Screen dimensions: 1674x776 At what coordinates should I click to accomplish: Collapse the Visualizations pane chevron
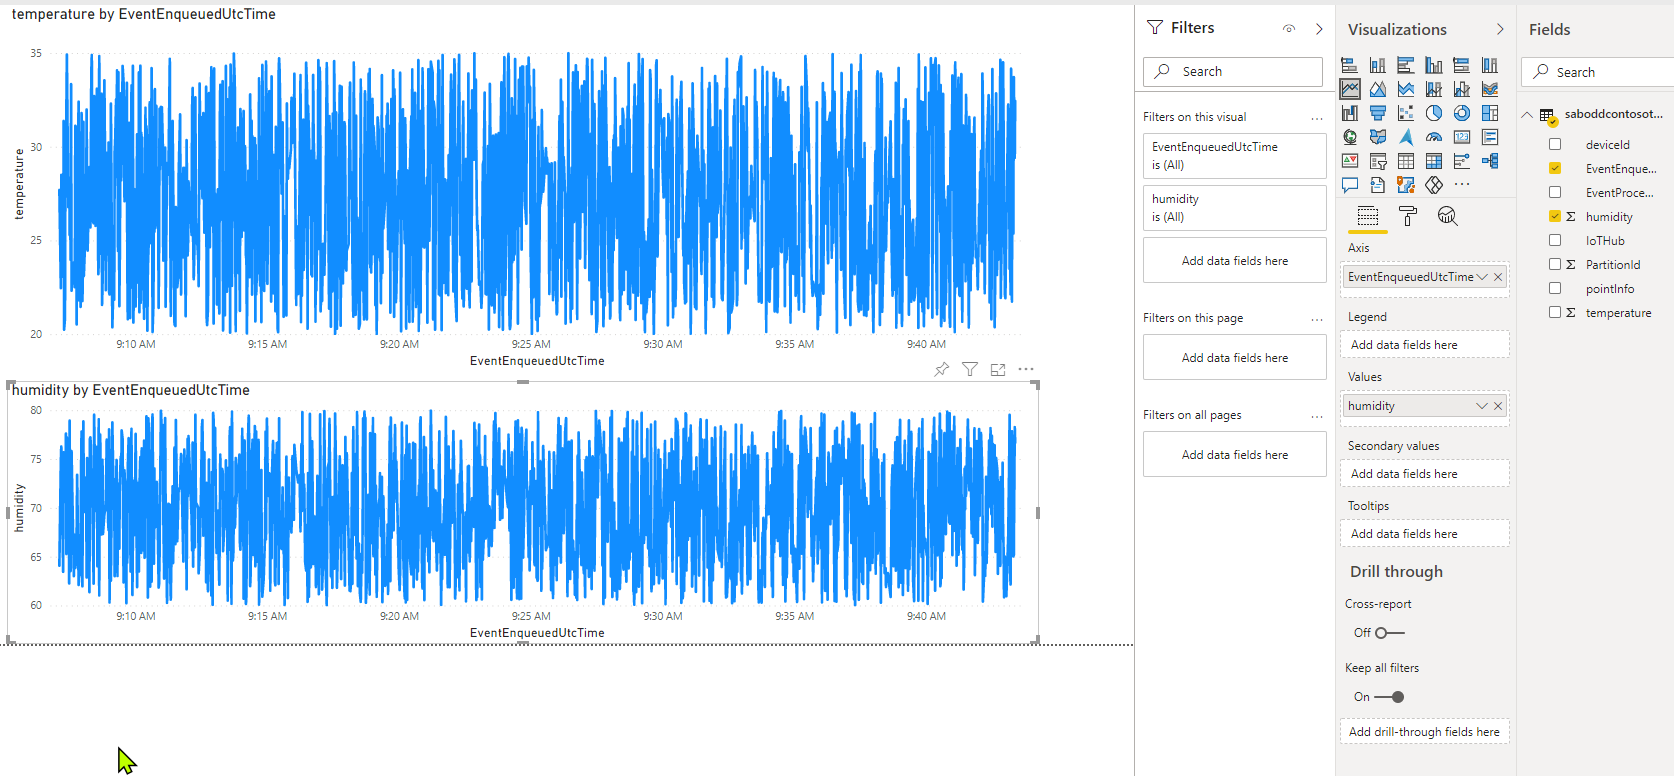[1500, 29]
